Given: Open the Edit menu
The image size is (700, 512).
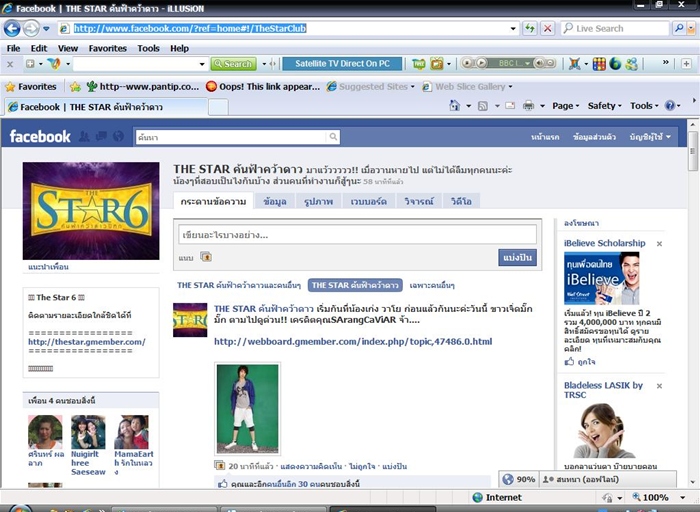Looking at the screenshot, I should 39,48.
